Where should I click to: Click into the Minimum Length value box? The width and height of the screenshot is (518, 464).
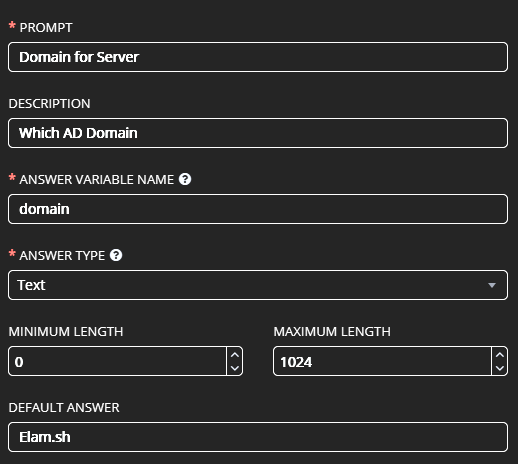pyautogui.click(x=117, y=361)
